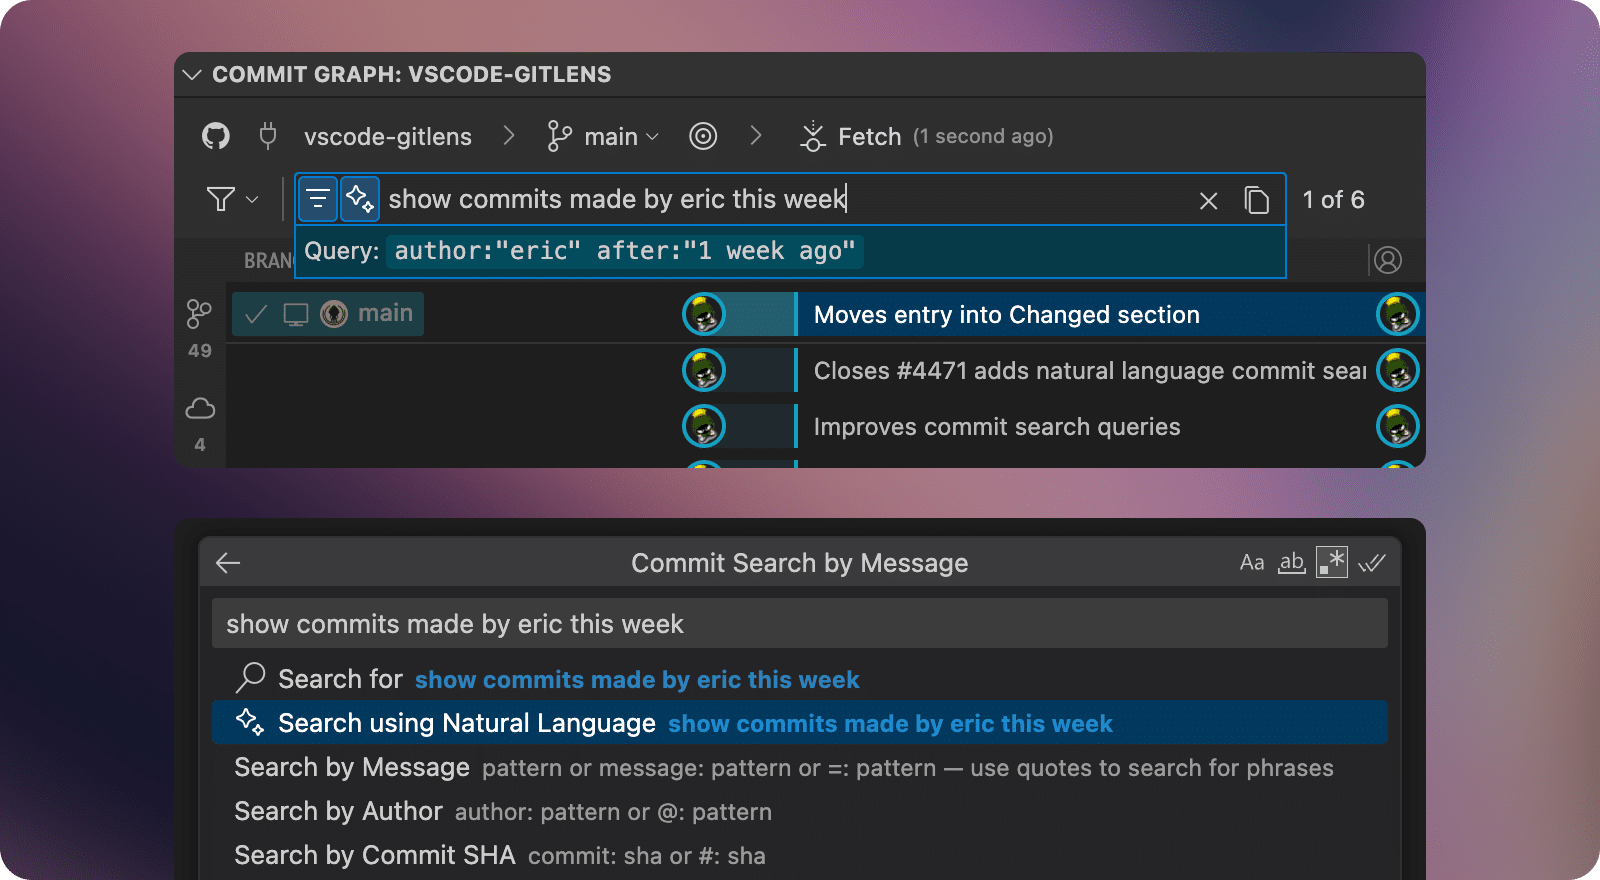Select commit Improves commit search queries
This screenshot has height=880, width=1600.
point(997,427)
